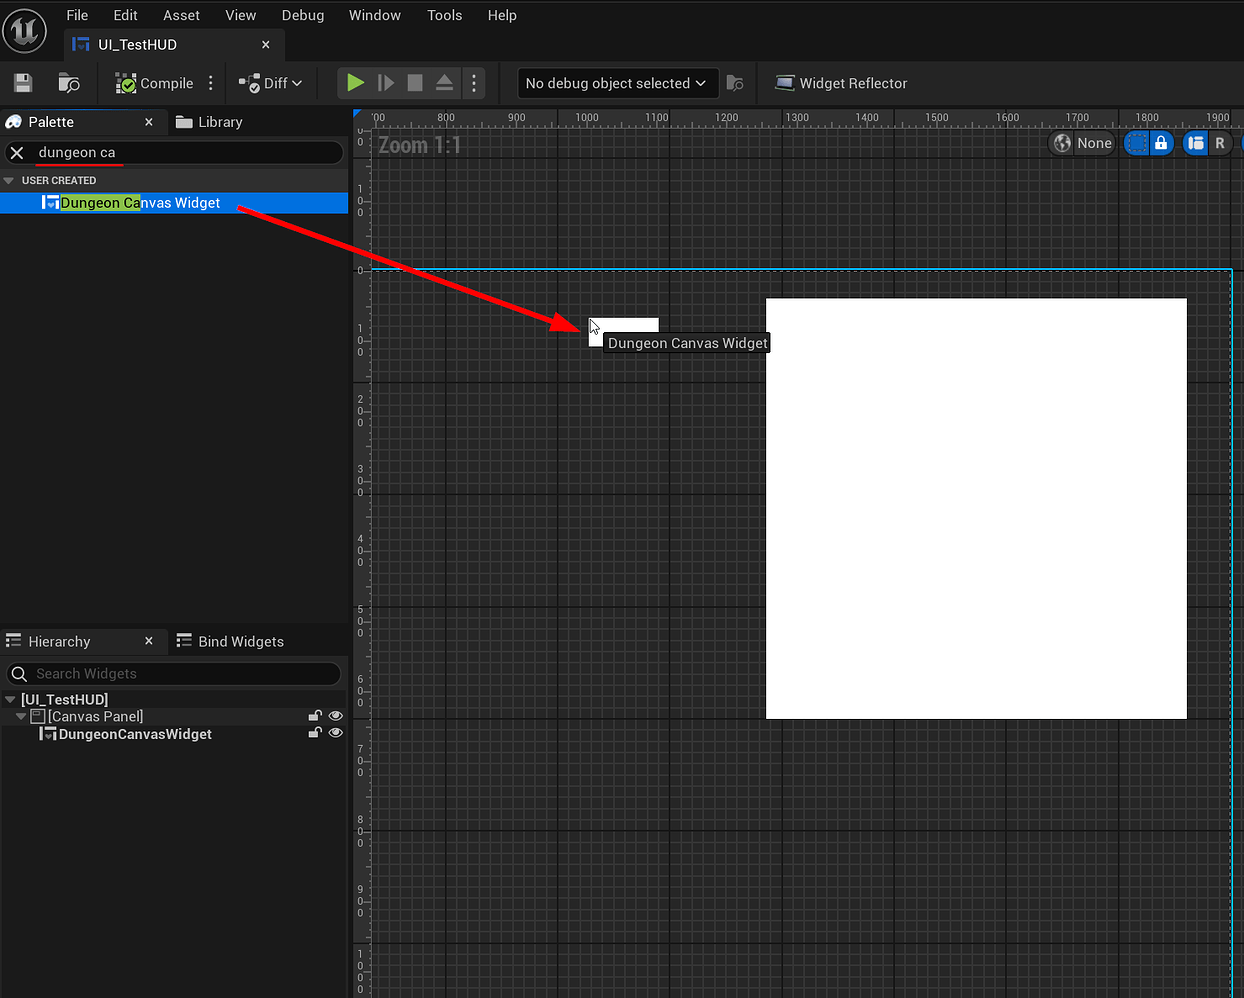Screen dimensions: 1244x998
Task: Enable the designer lock toggle
Action: pyautogui.click(x=1160, y=143)
